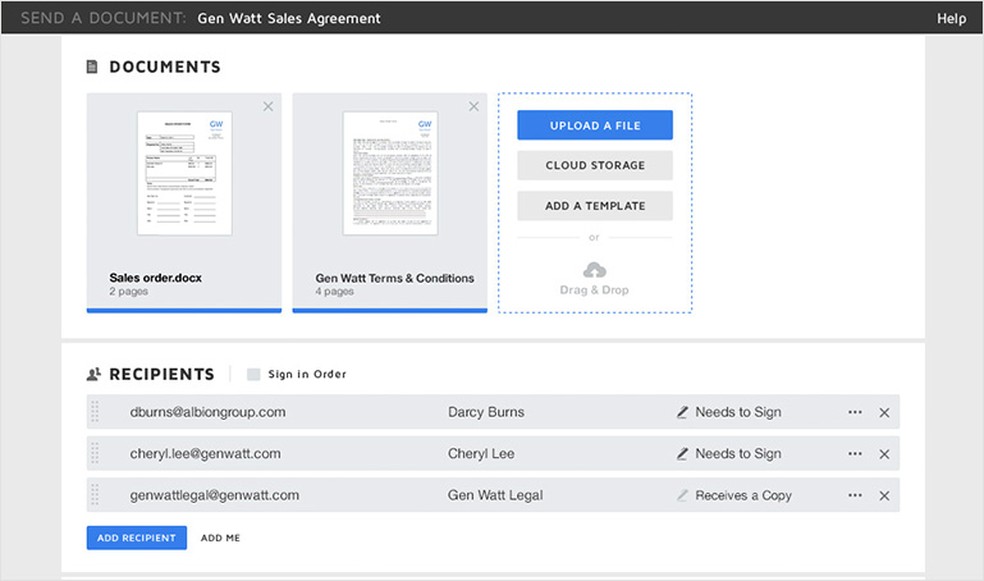Click the Add Me link
This screenshot has width=984, height=581.
[x=220, y=537]
